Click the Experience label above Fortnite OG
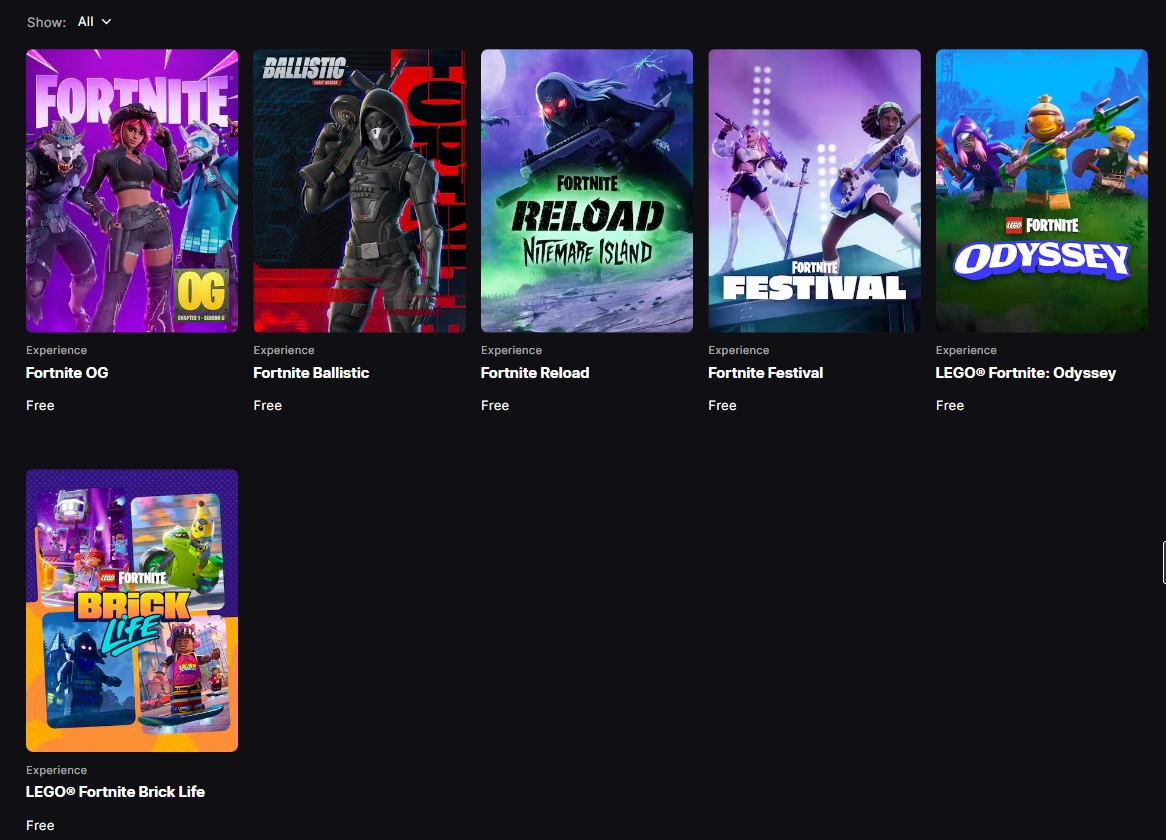The width and height of the screenshot is (1166, 840). click(x=57, y=350)
